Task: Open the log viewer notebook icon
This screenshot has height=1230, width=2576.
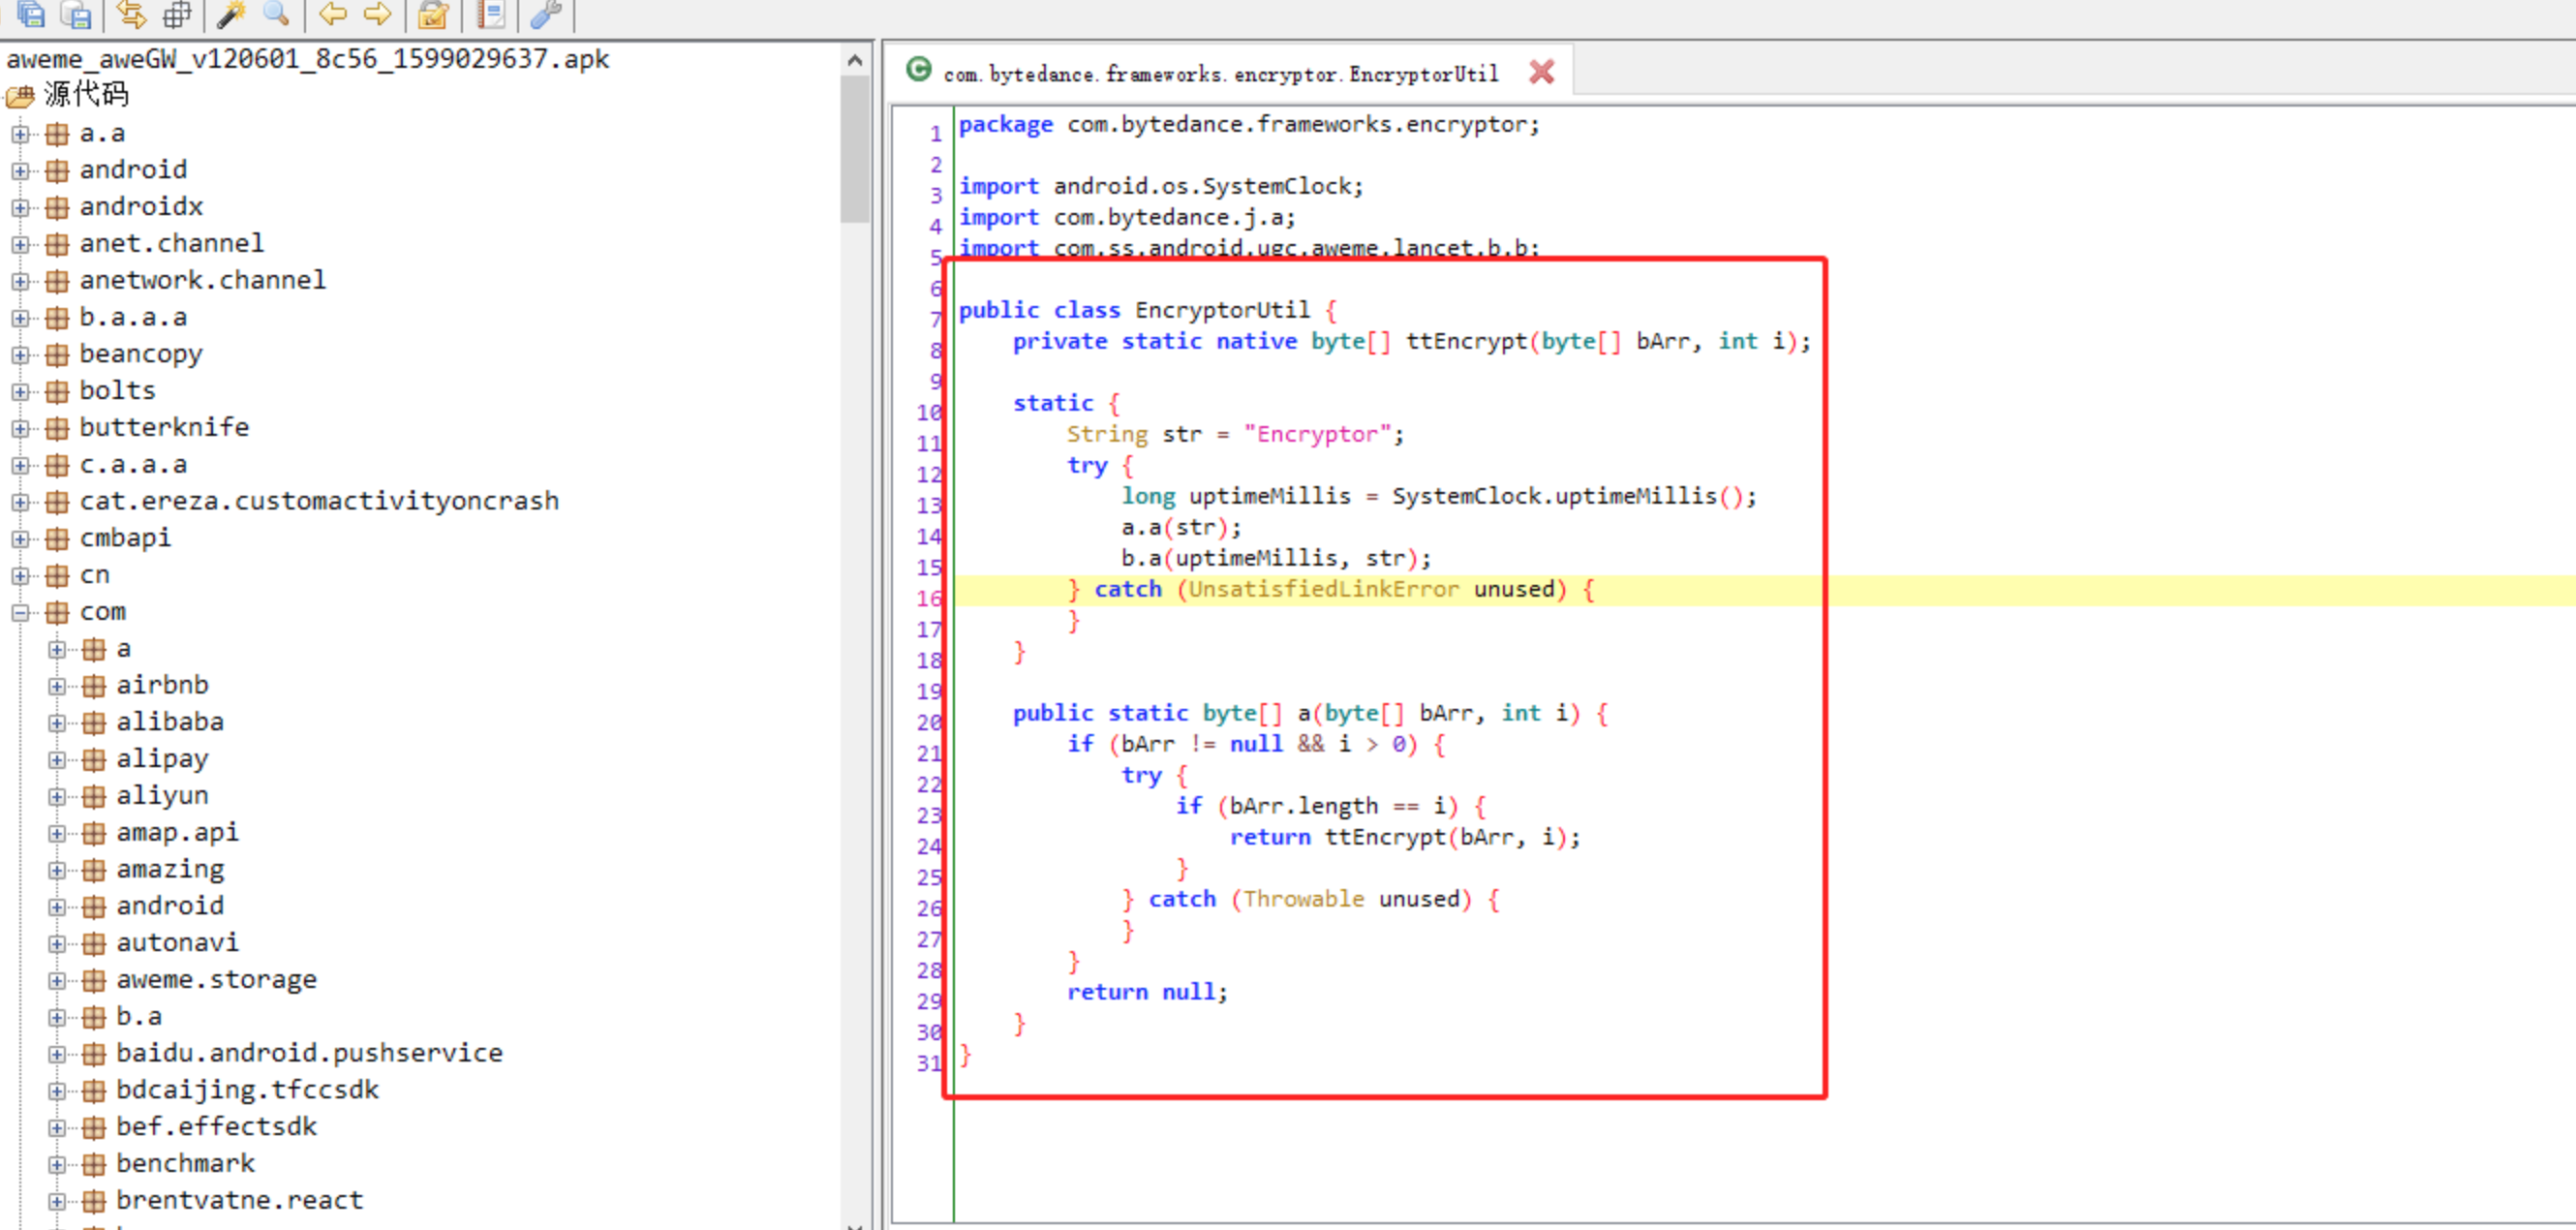Action: (x=490, y=14)
